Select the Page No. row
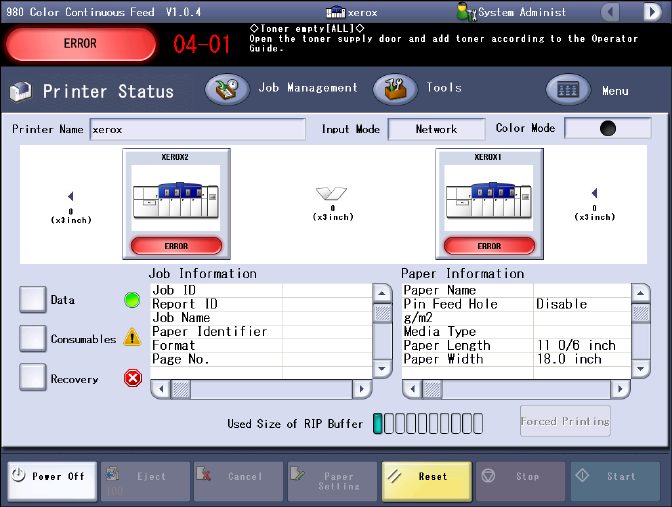 pyautogui.click(x=261, y=359)
